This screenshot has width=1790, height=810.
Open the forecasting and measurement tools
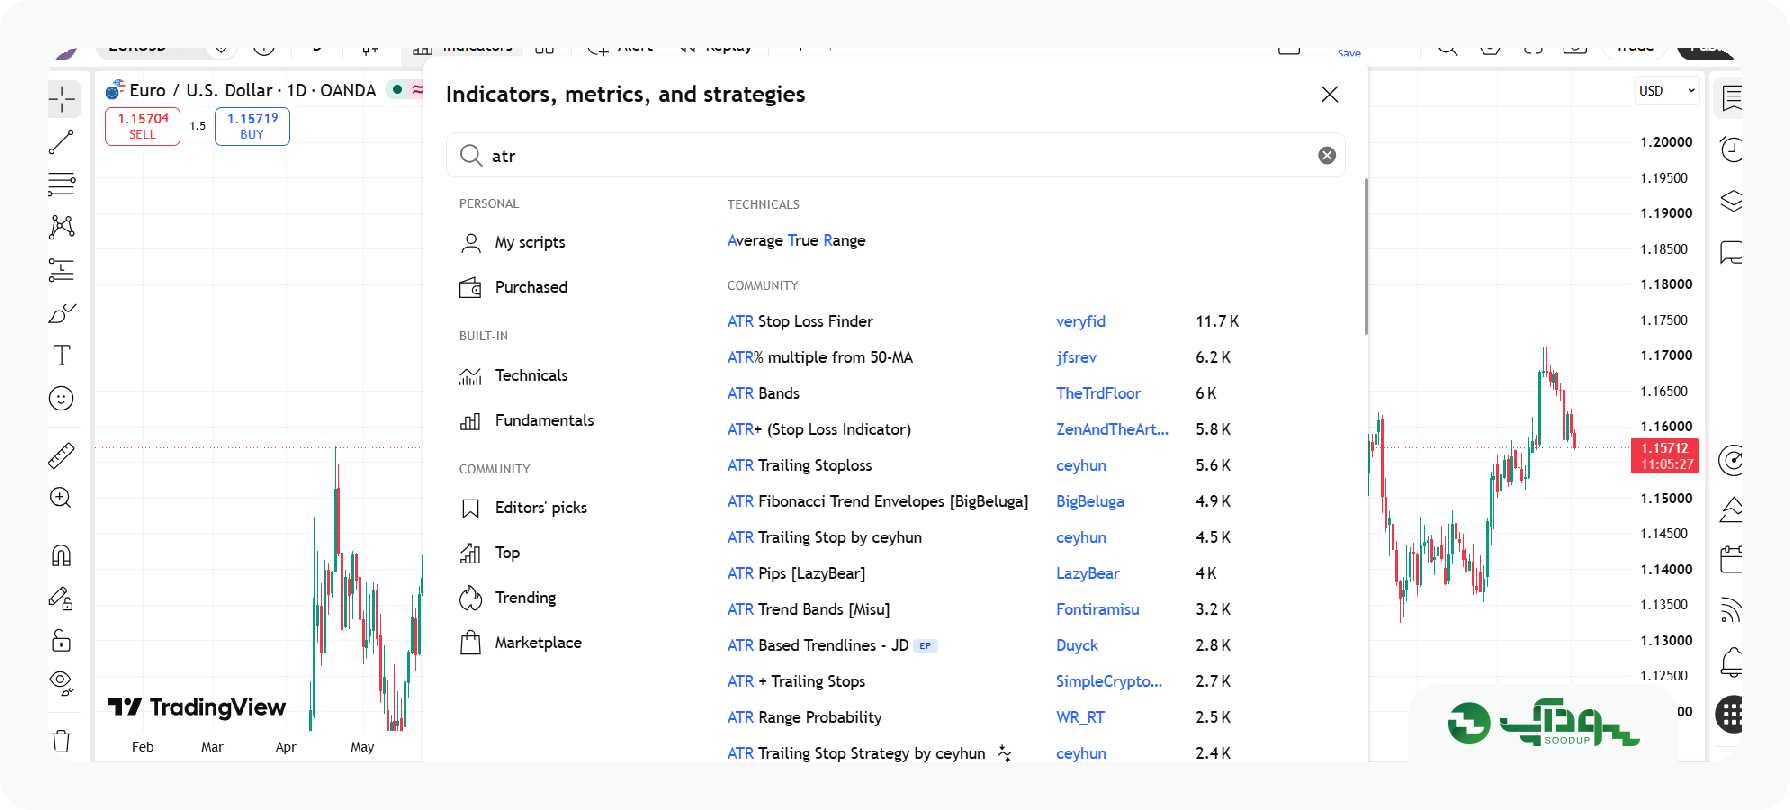(62, 270)
